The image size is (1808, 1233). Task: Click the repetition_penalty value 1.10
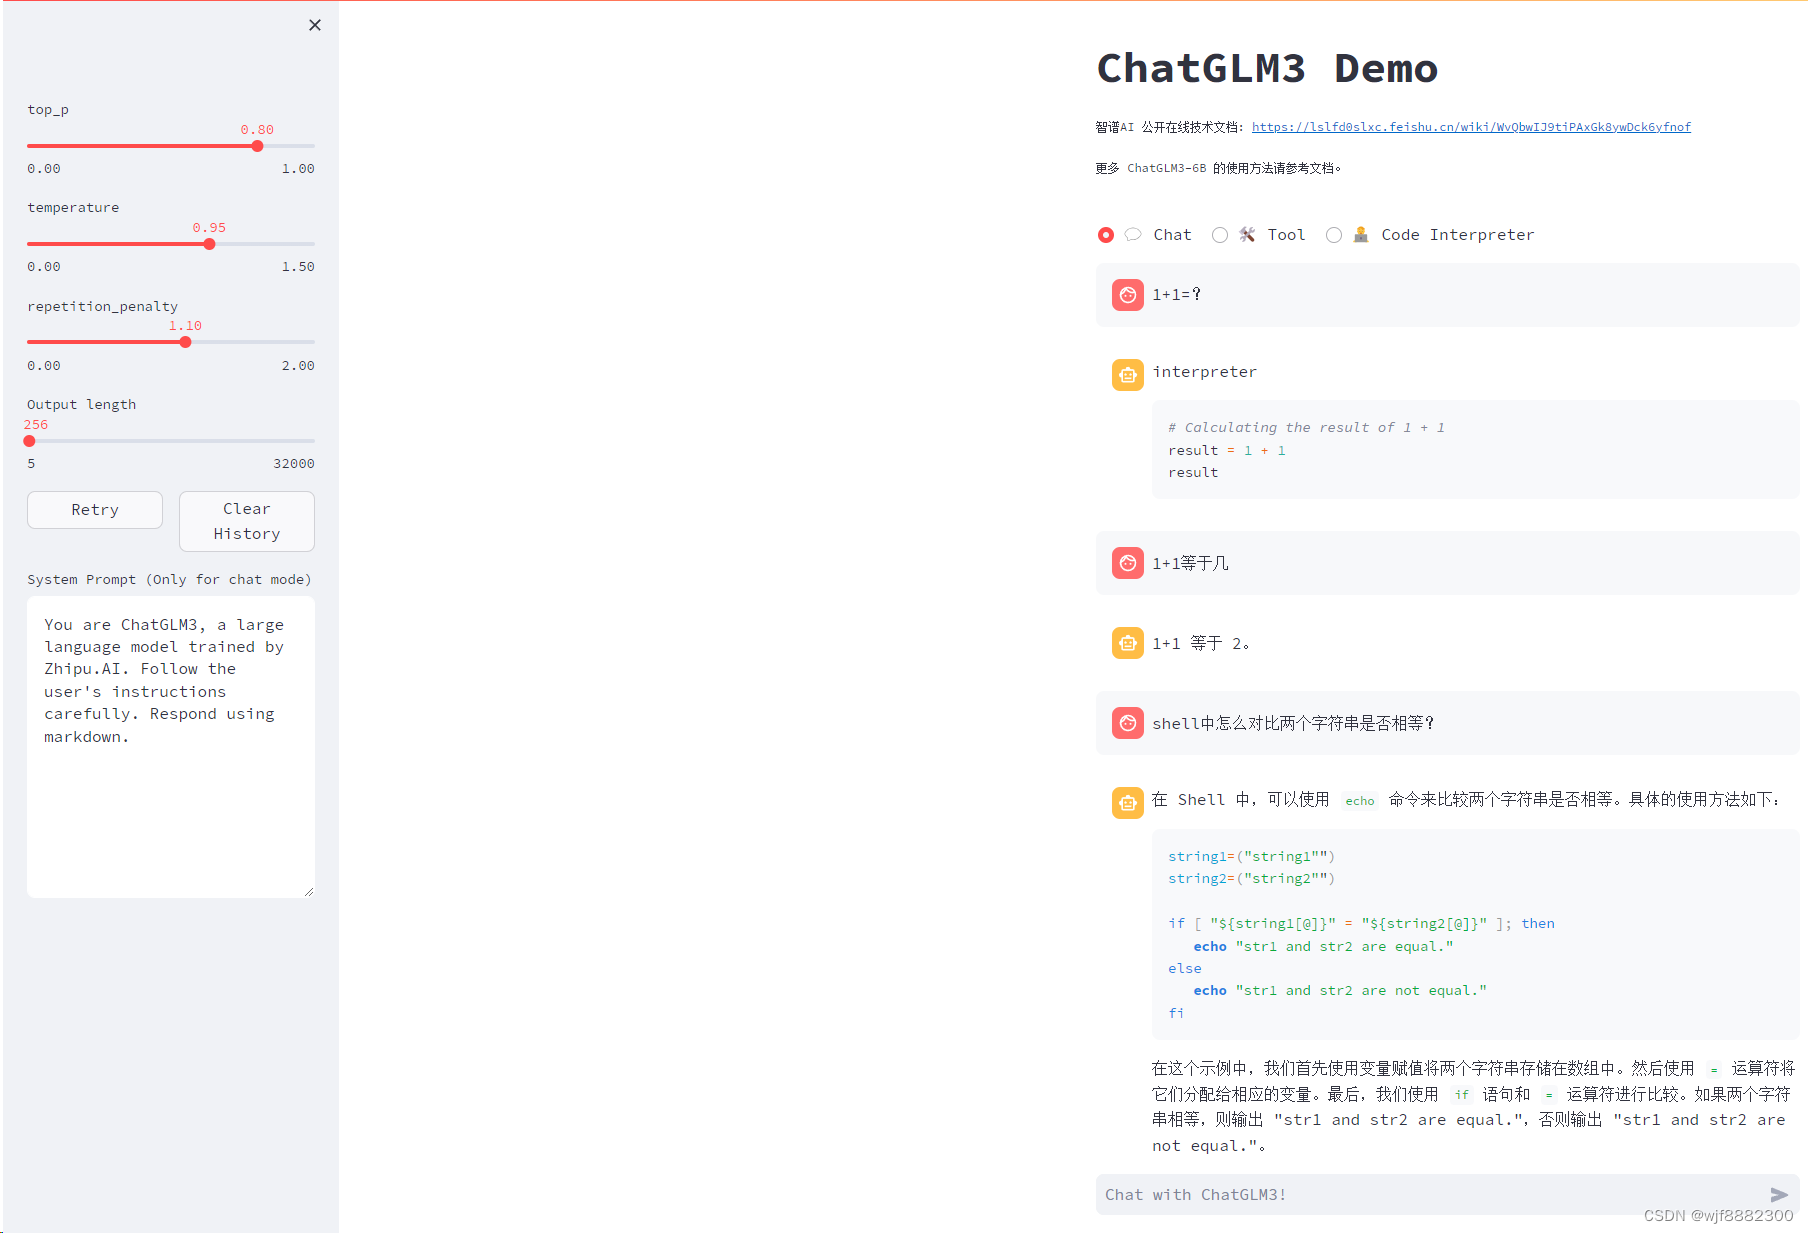[x=185, y=326]
